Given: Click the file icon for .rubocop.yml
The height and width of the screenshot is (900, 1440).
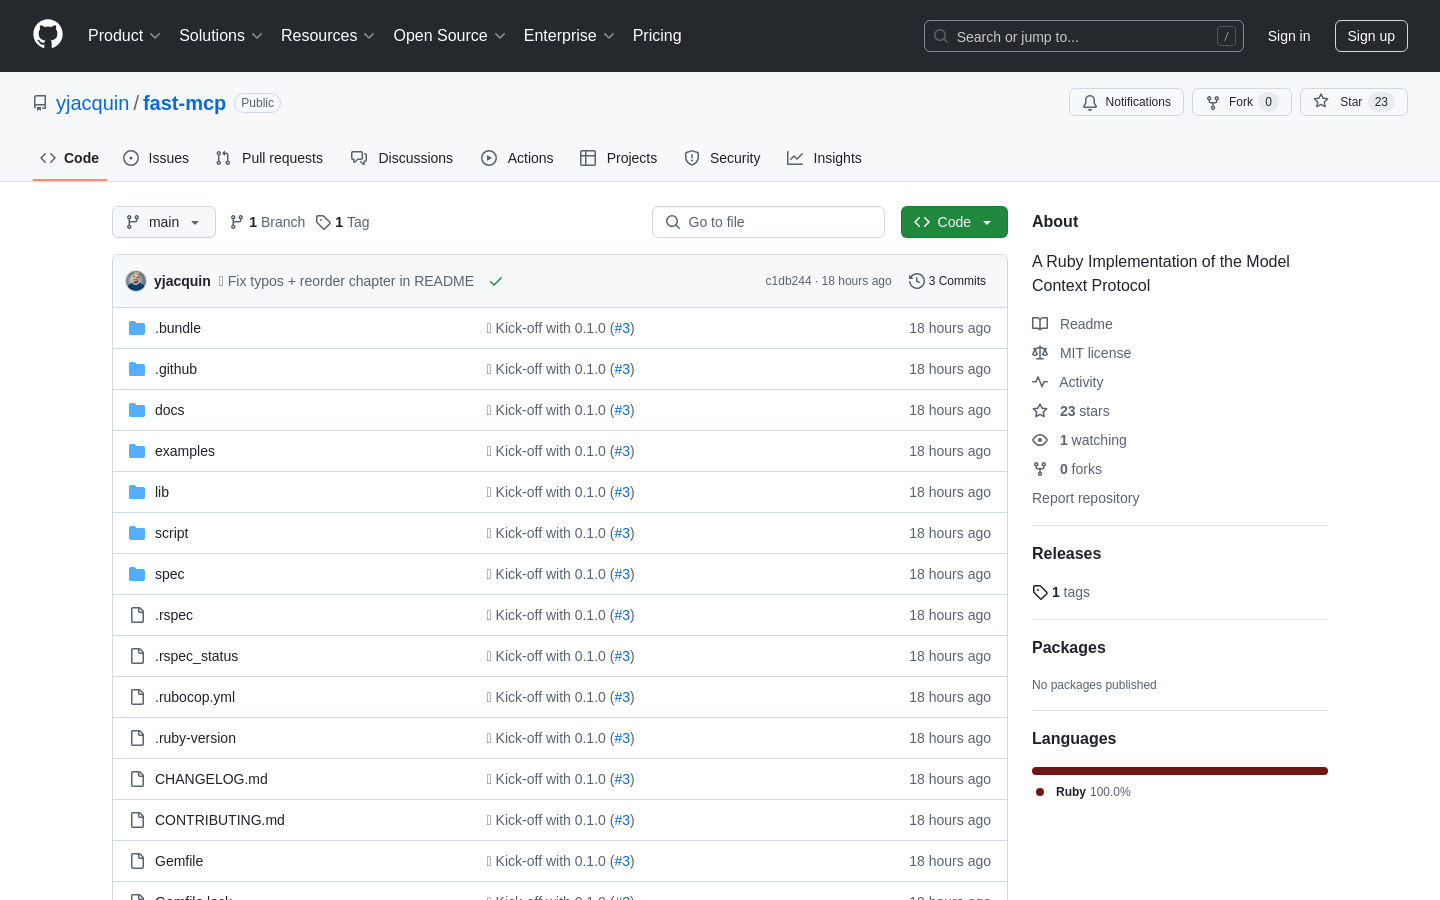Looking at the screenshot, I should (137, 697).
